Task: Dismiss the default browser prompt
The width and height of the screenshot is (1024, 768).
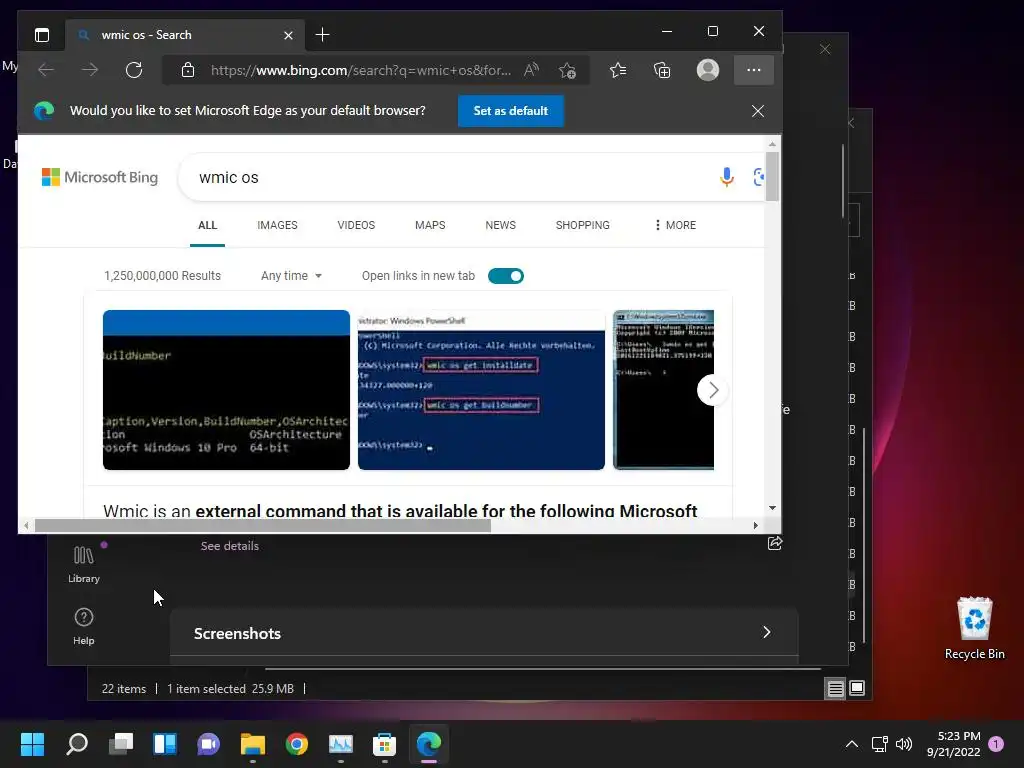Action: click(758, 111)
